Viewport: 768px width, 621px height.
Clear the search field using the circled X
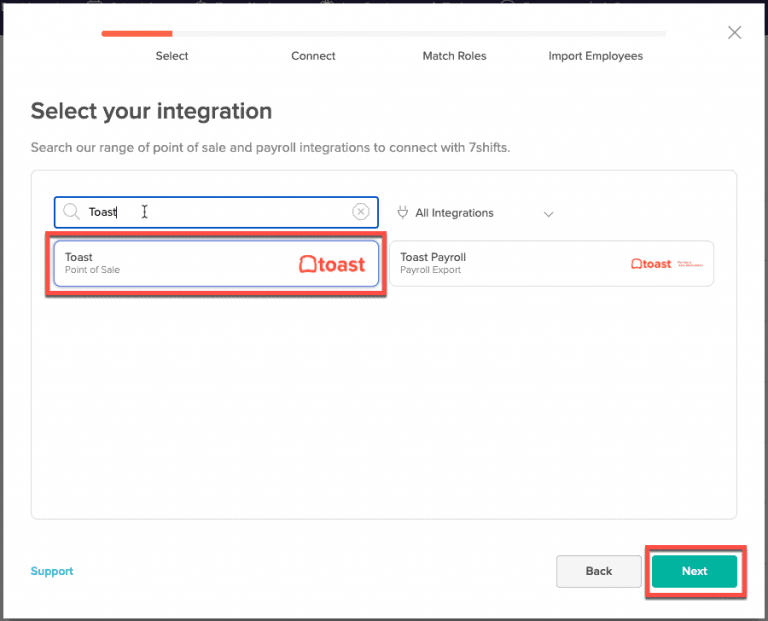point(361,212)
